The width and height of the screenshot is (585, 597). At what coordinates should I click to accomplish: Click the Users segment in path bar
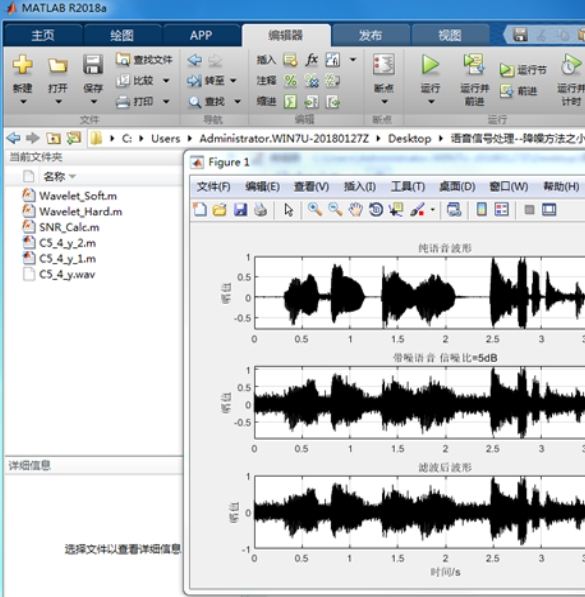point(165,138)
